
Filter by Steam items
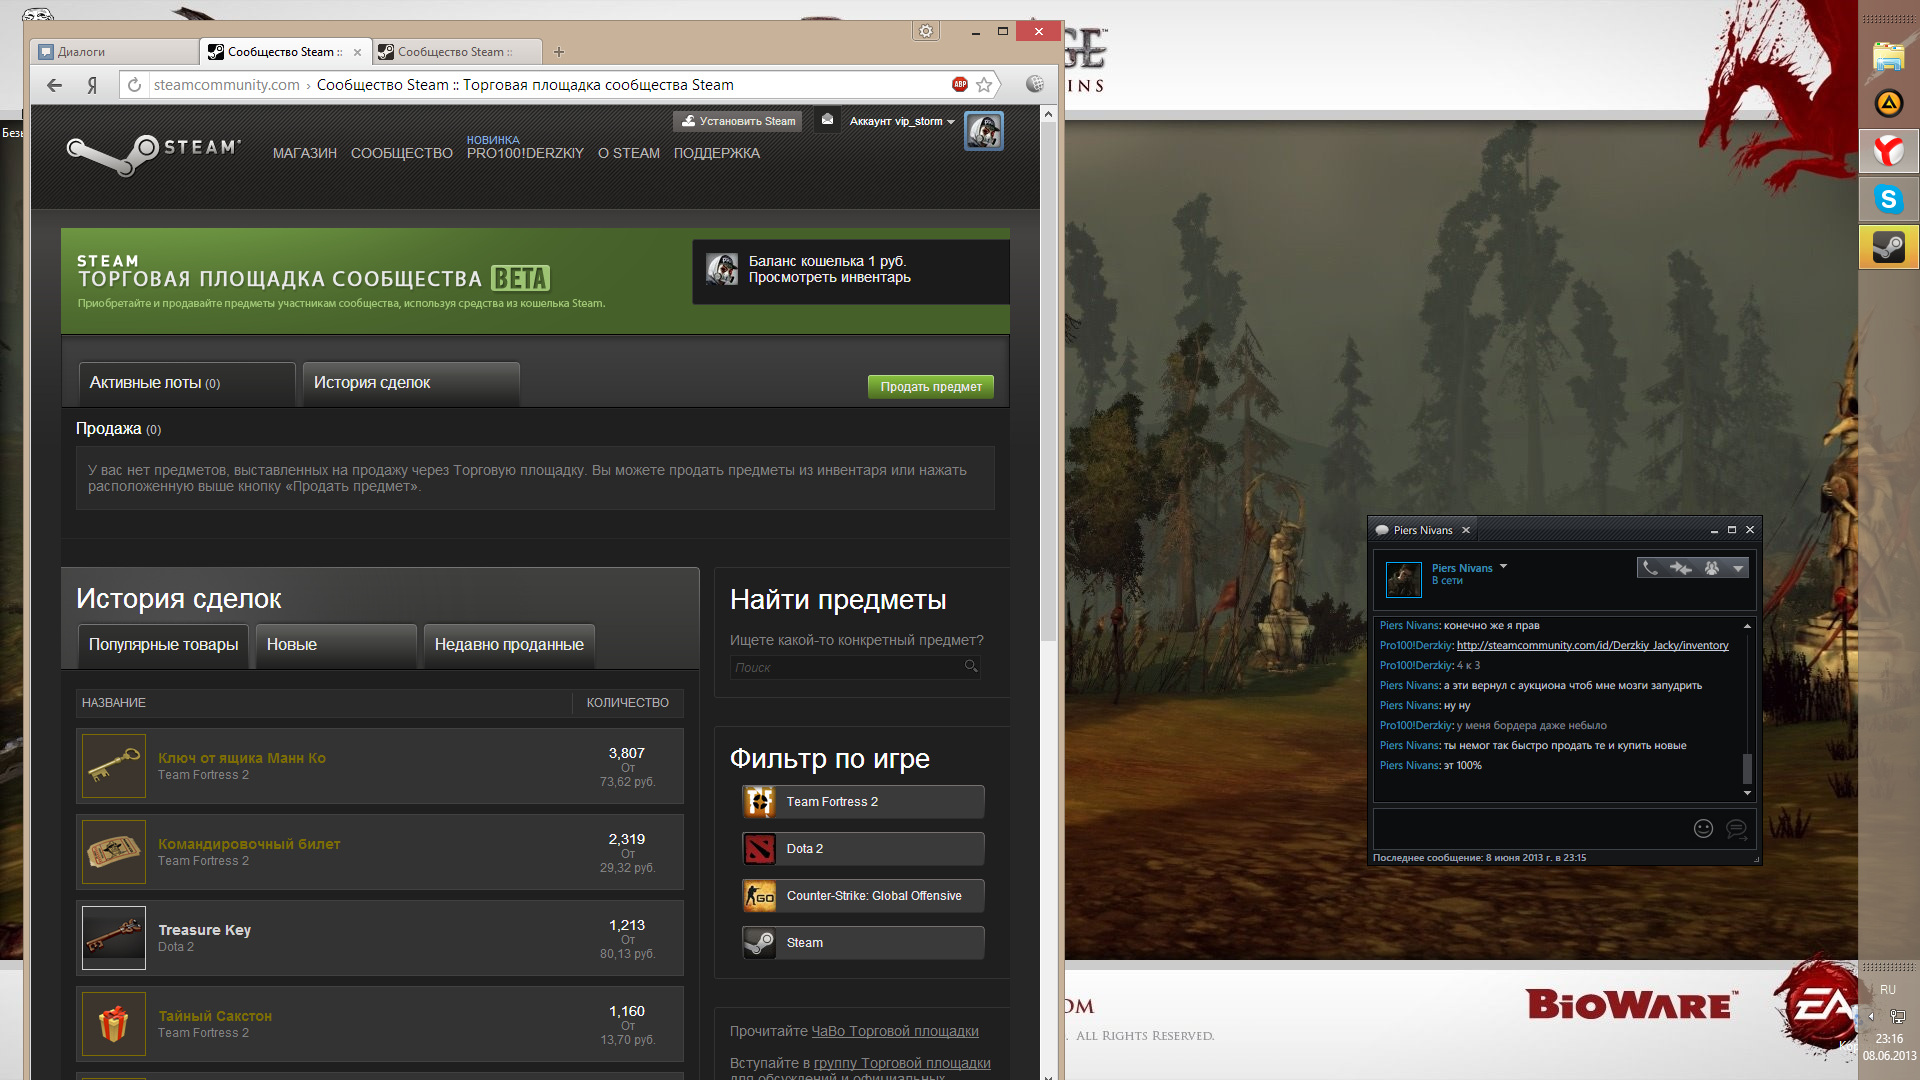[x=863, y=943]
